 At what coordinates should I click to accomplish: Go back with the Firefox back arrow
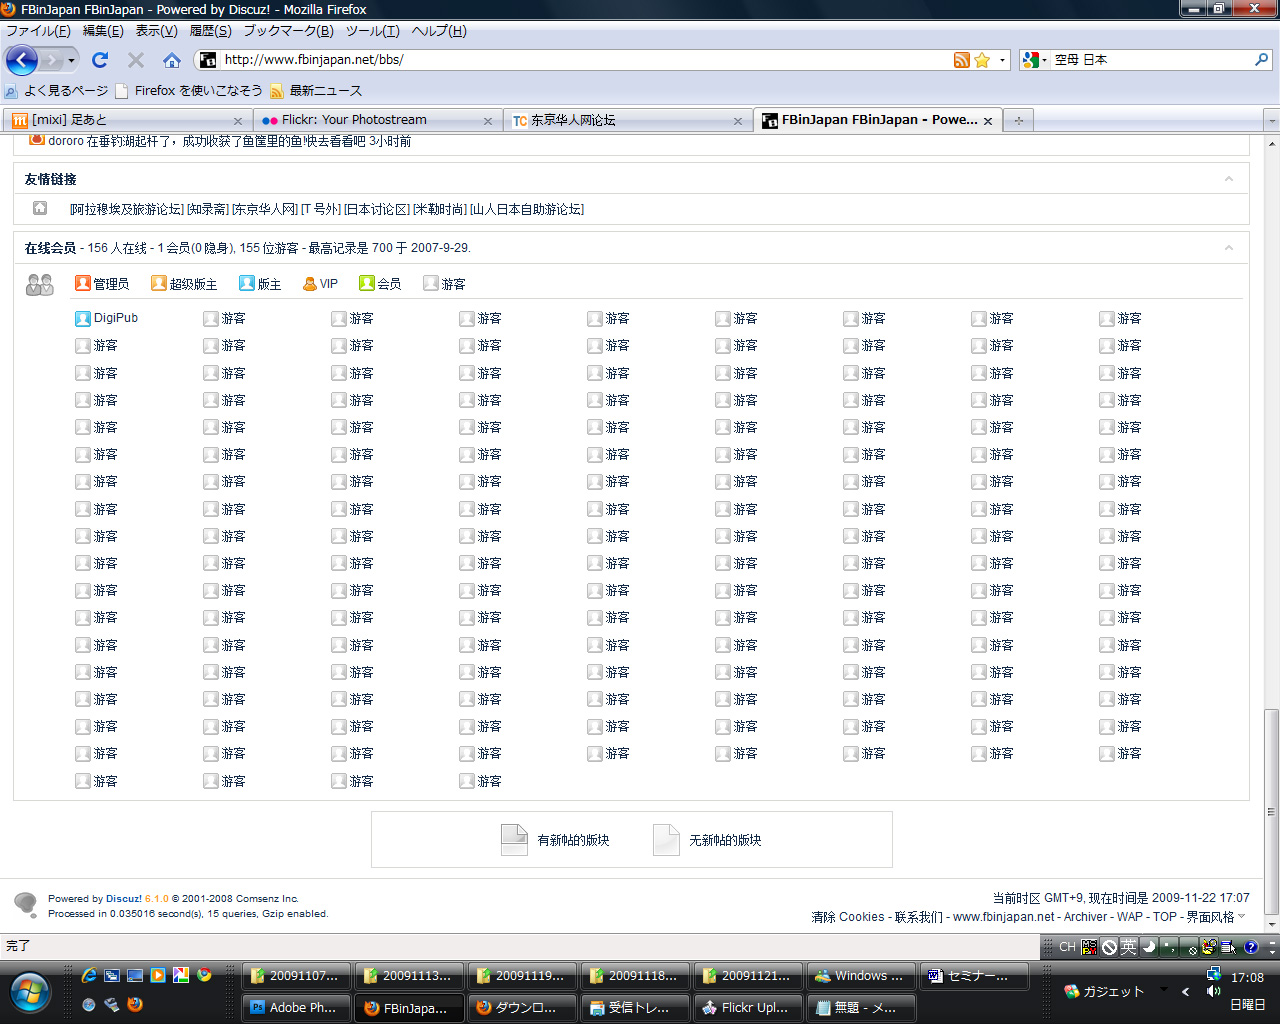[x=21, y=60]
